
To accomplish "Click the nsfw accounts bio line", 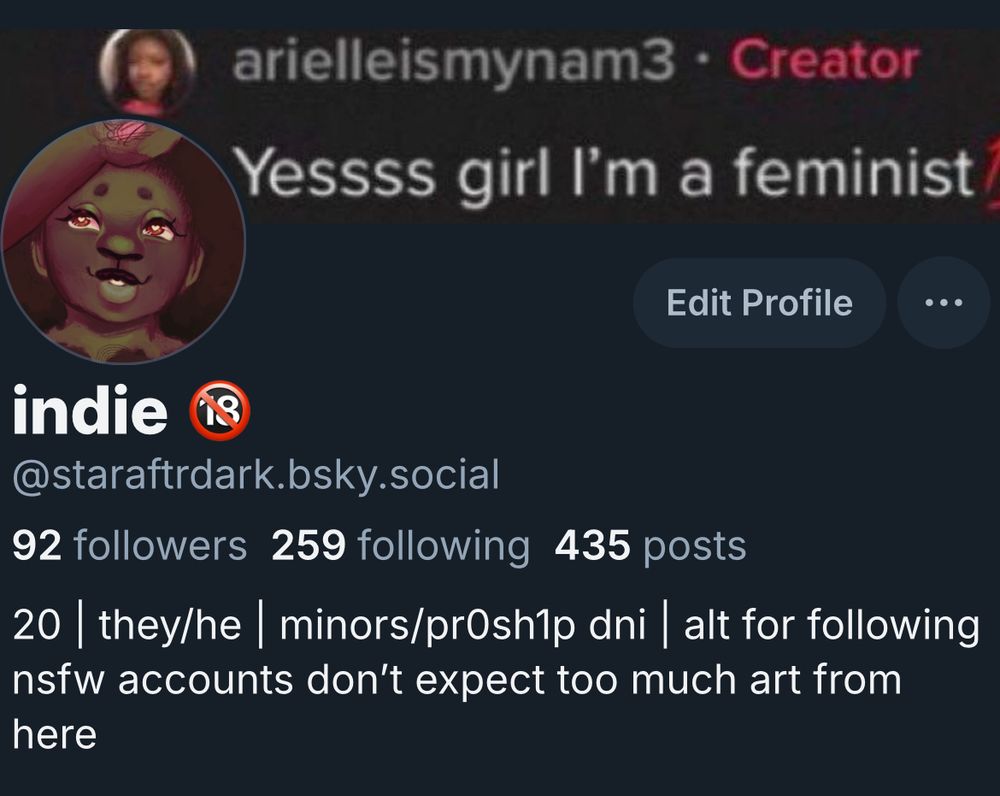I will pos(457,680).
